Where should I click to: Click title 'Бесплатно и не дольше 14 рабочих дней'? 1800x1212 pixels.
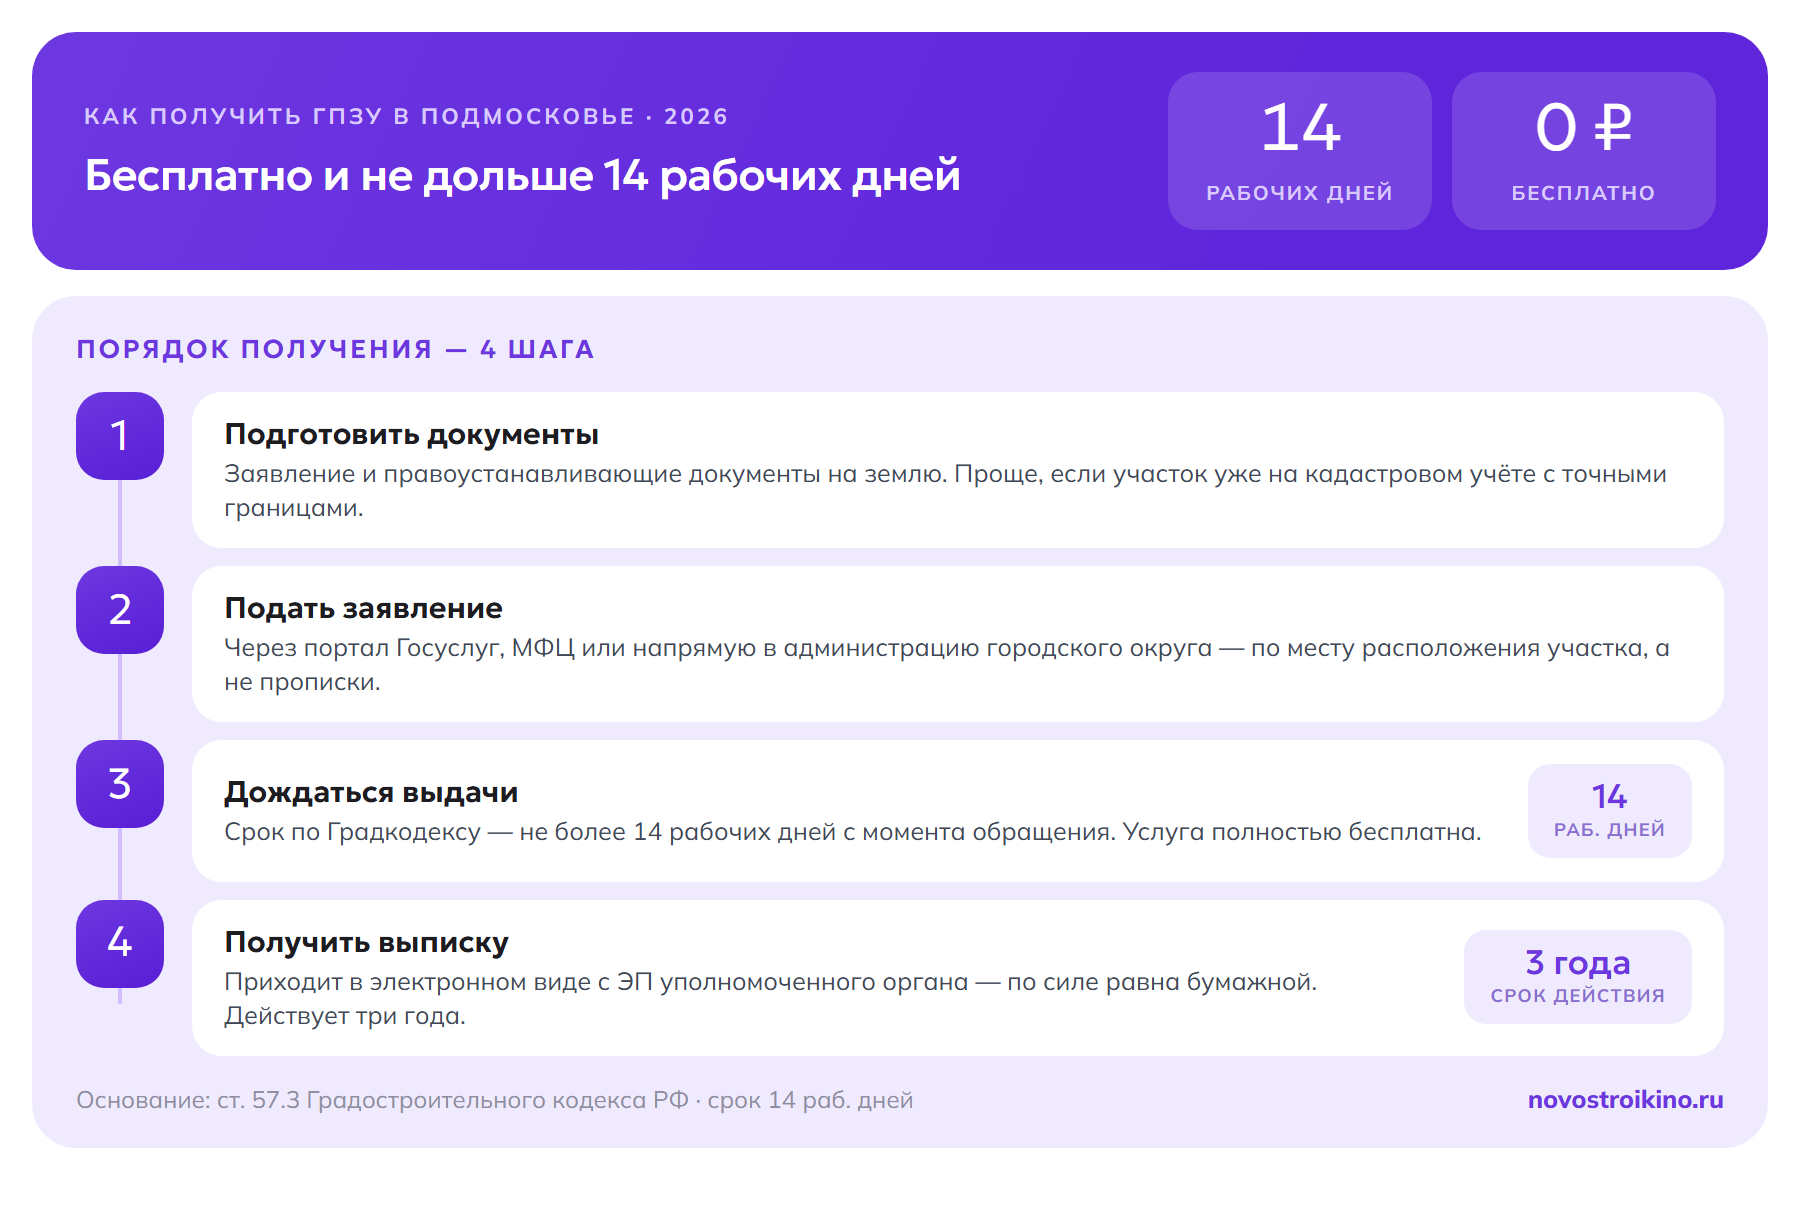(522, 176)
